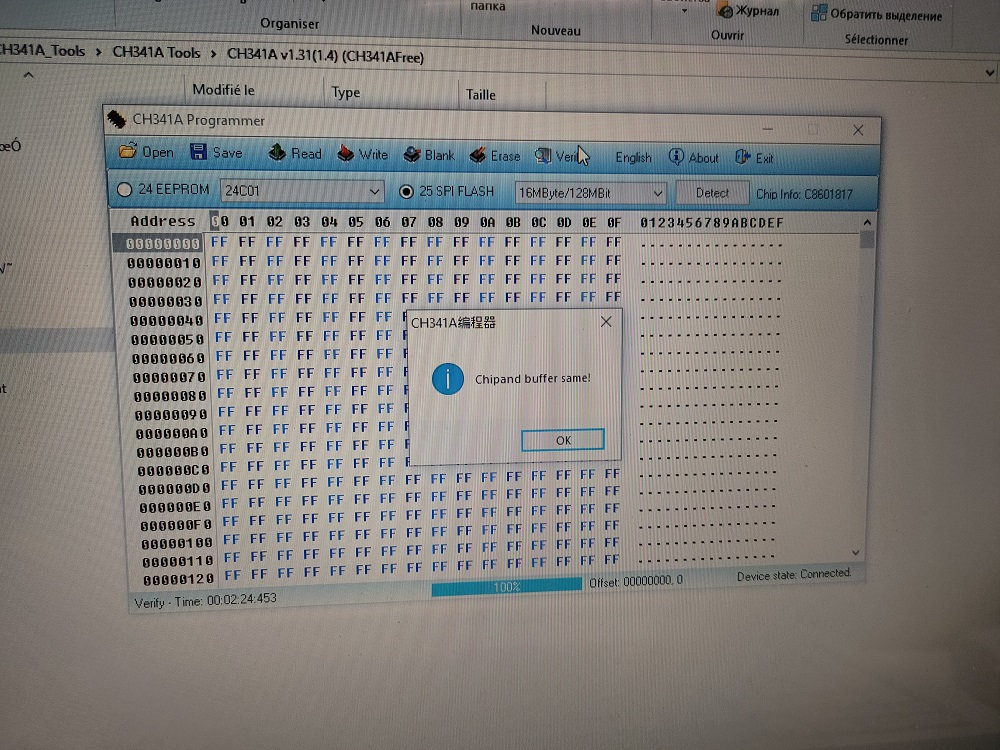This screenshot has height=750, width=1000.
Task: Click the Write chip icon
Action: click(345, 154)
